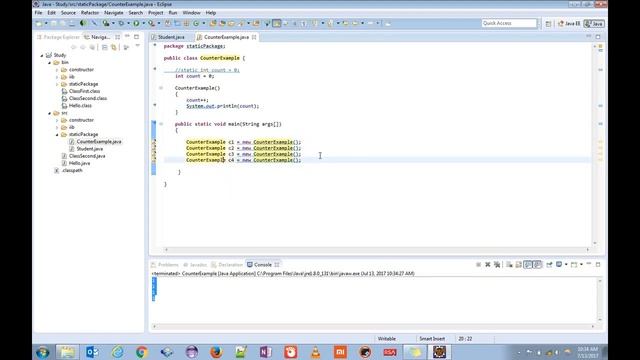Open Run button dropdown arrow
Image resolution: width=640 pixels, height=360 pixels.
click(x=144, y=23)
